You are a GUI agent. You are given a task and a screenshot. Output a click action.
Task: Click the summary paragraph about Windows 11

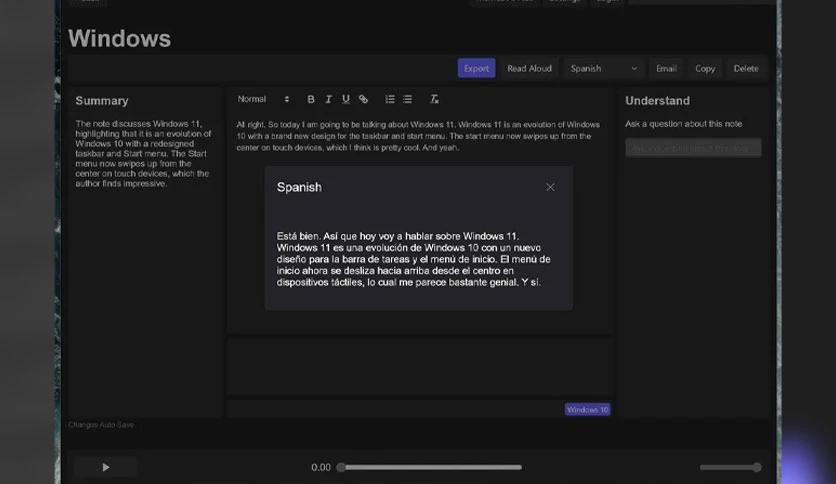143,154
